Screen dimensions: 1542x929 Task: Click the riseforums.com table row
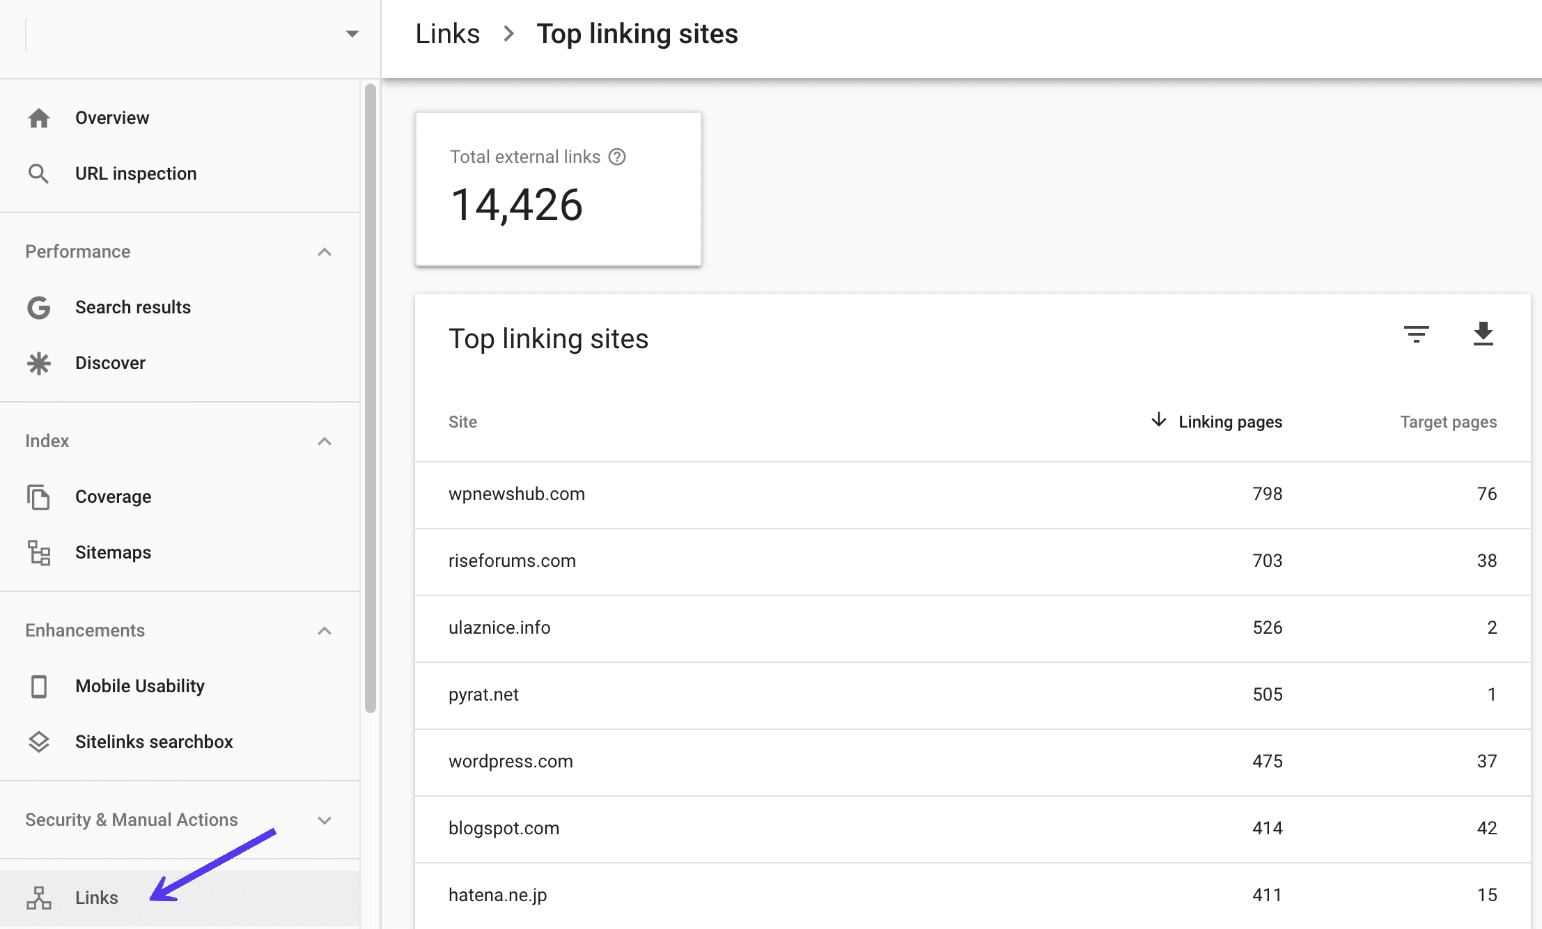pyautogui.click(x=512, y=561)
